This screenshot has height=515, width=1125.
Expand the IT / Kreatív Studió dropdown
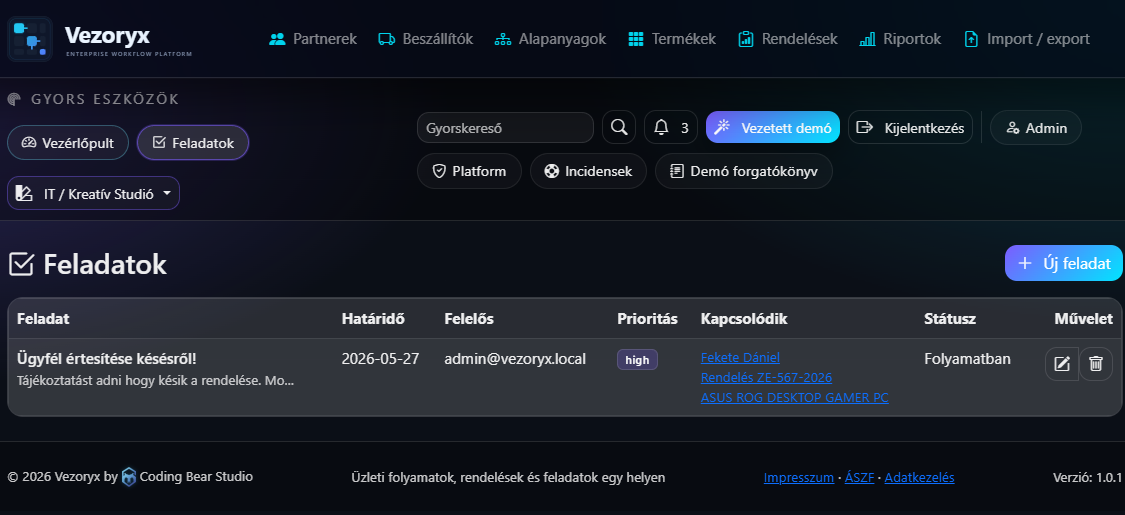93,194
